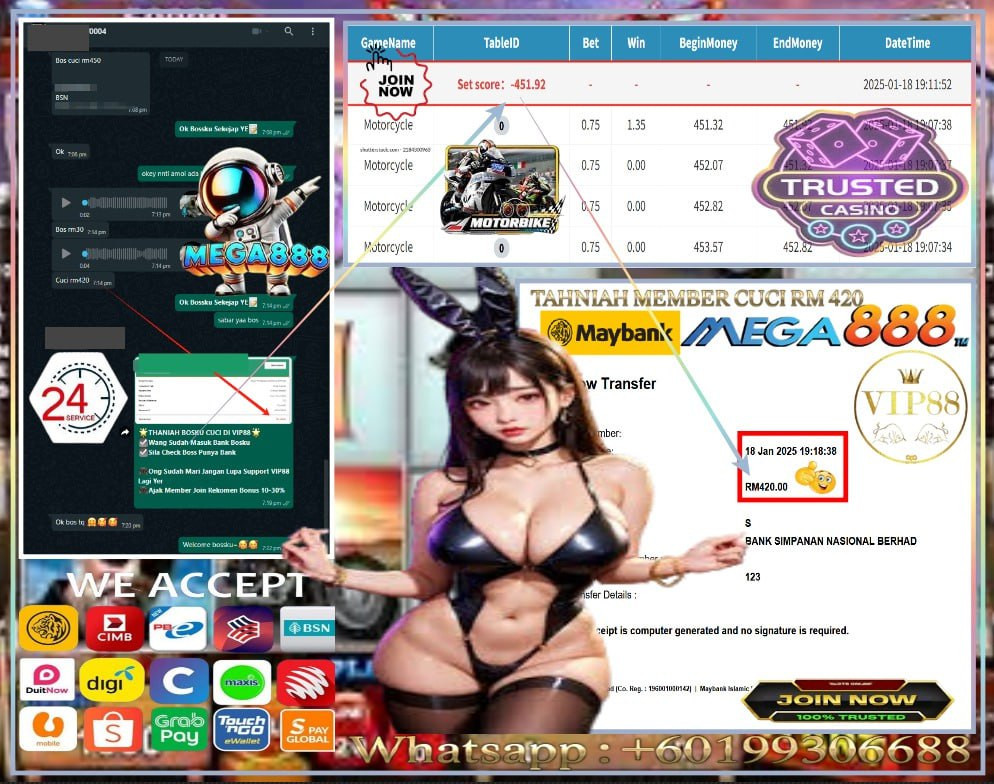Click the Maybank logo on the receipt

point(610,332)
